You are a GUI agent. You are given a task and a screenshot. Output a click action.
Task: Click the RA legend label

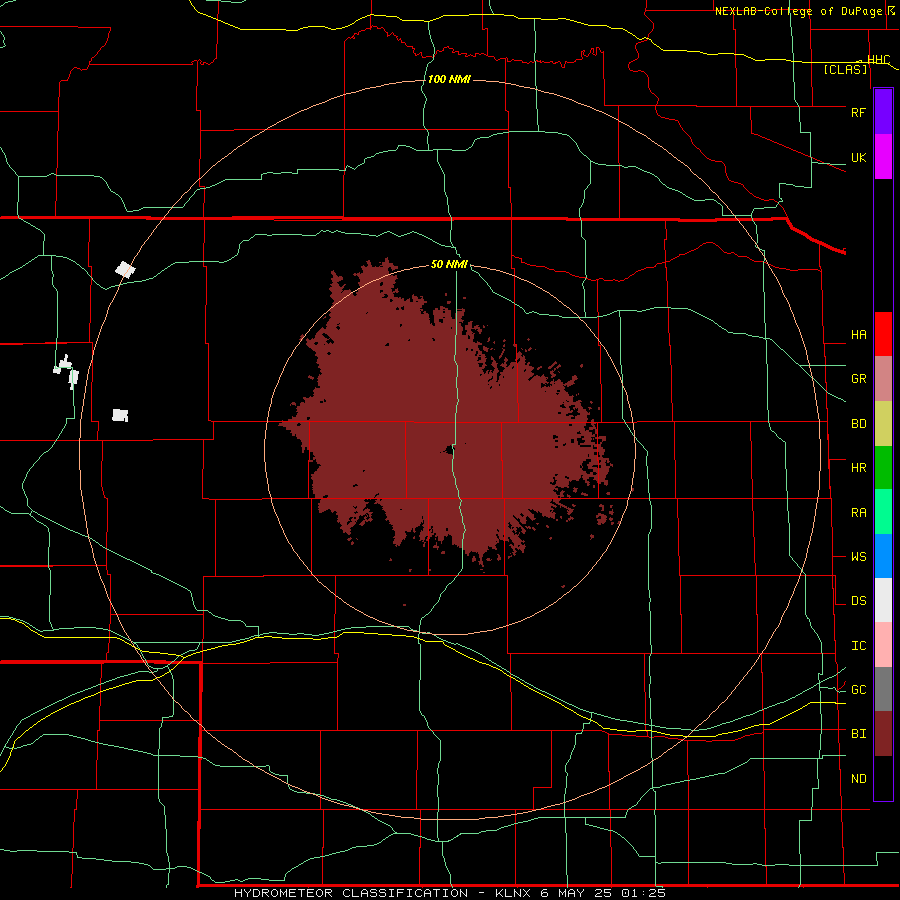858,513
